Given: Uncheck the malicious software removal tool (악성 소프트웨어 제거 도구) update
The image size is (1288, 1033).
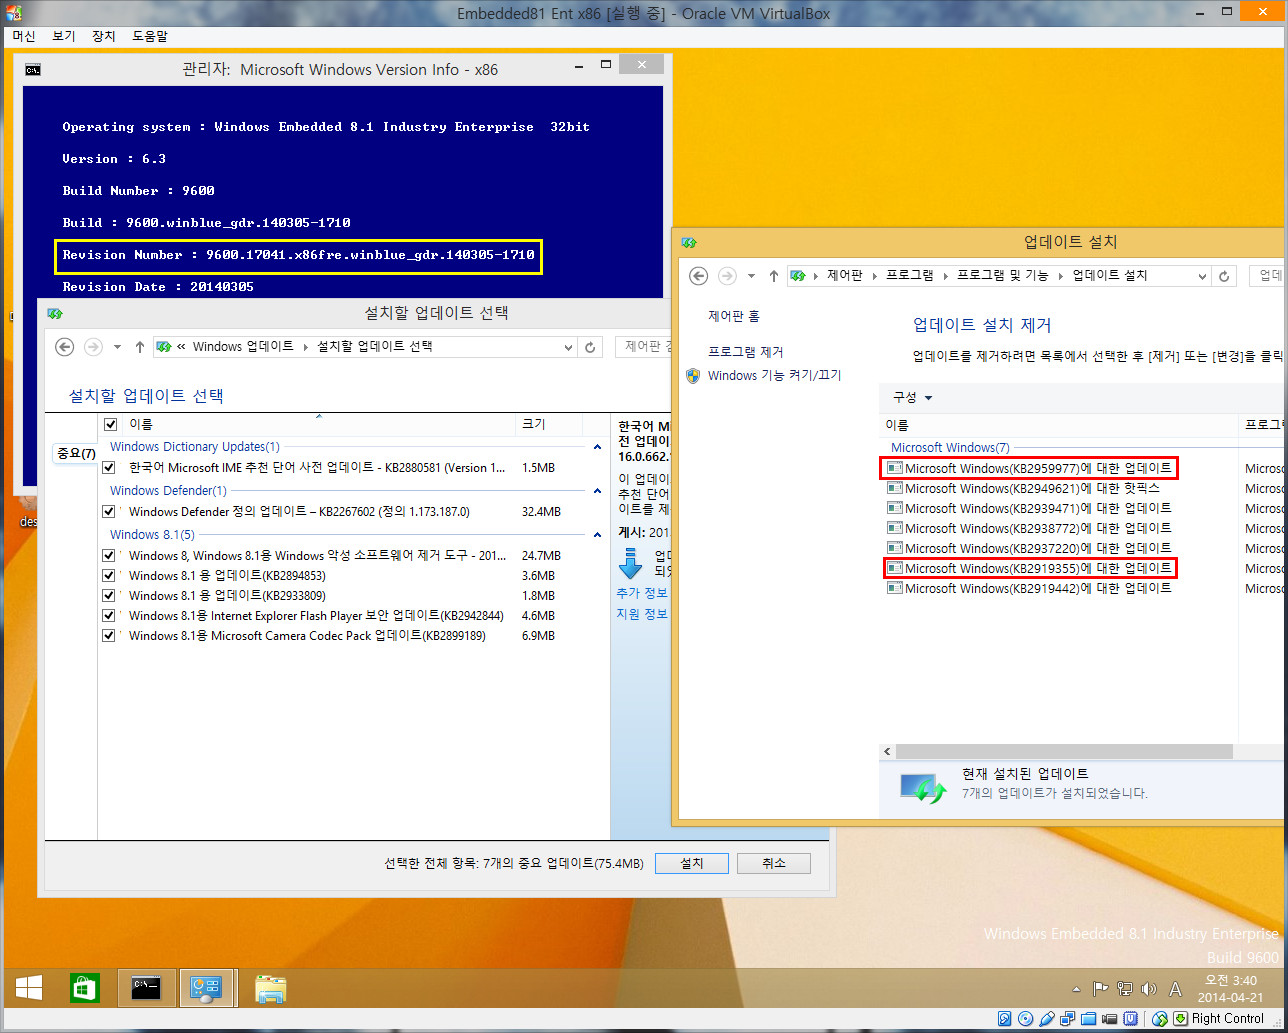Looking at the screenshot, I should click(110, 556).
